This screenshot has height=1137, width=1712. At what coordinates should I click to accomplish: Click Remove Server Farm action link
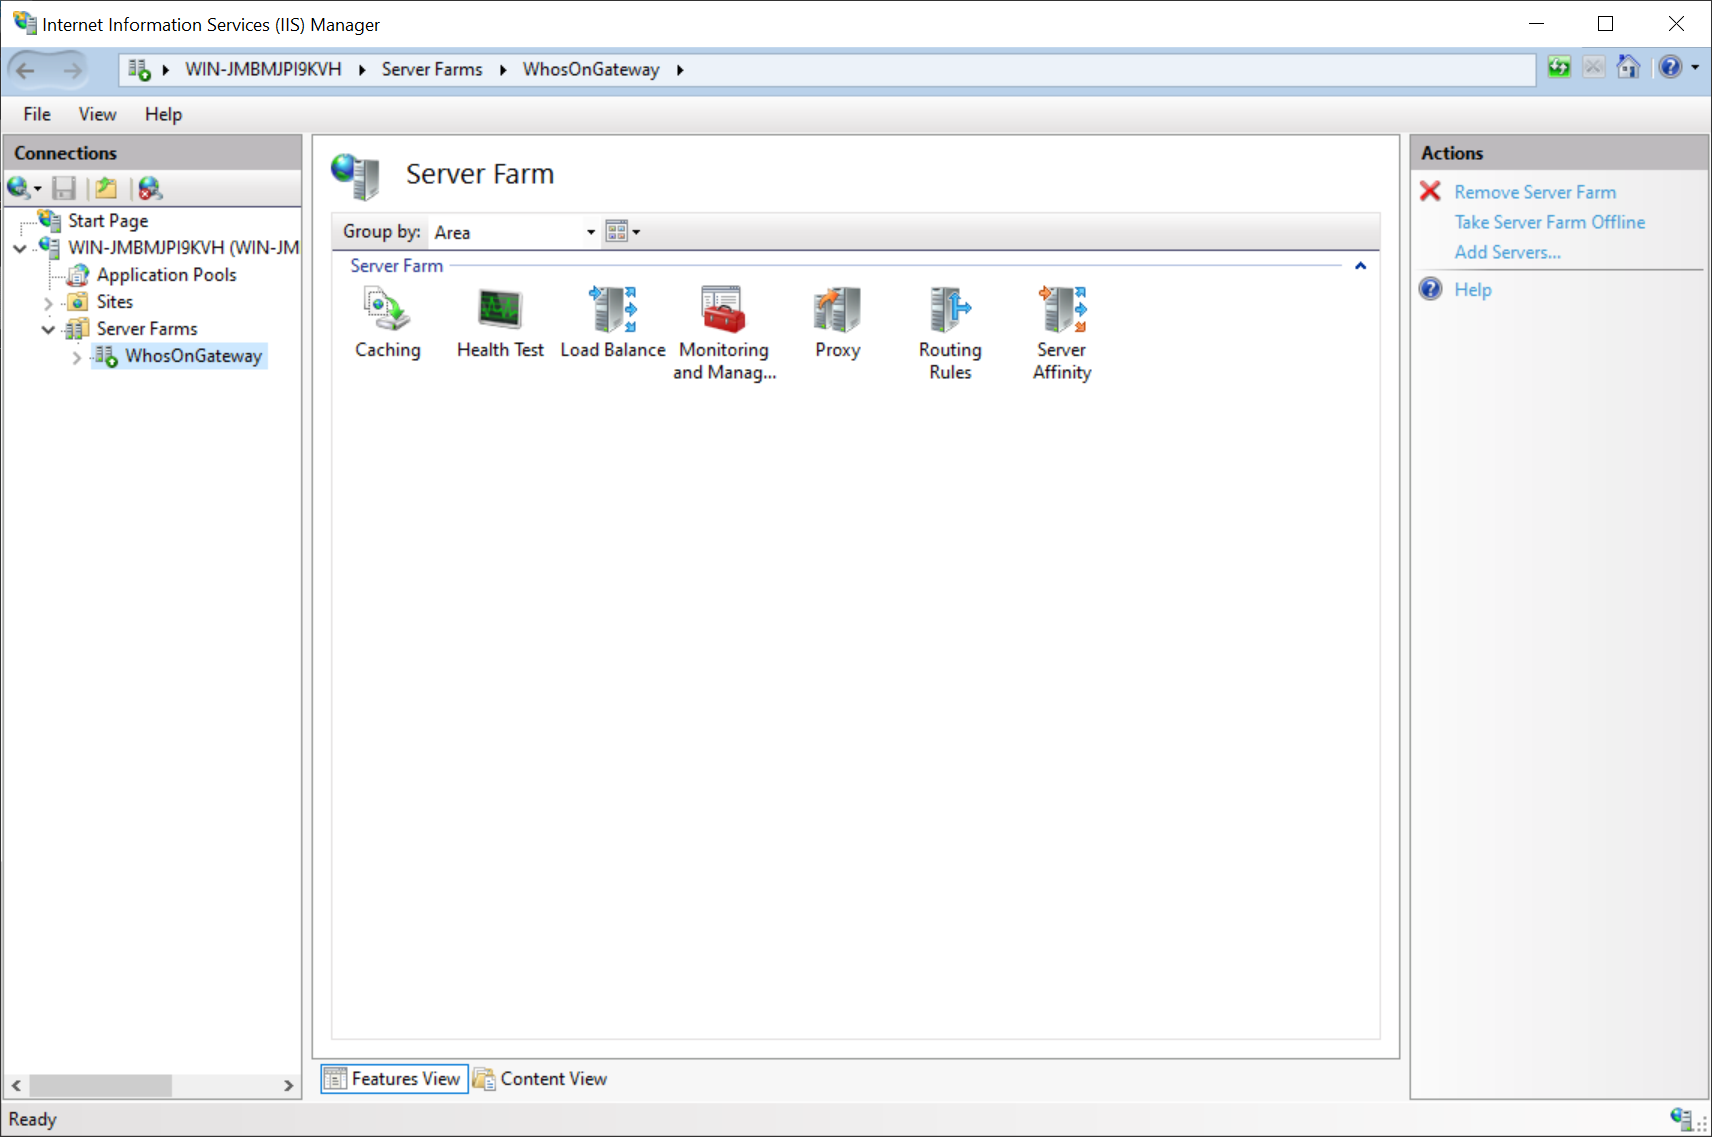click(x=1535, y=192)
